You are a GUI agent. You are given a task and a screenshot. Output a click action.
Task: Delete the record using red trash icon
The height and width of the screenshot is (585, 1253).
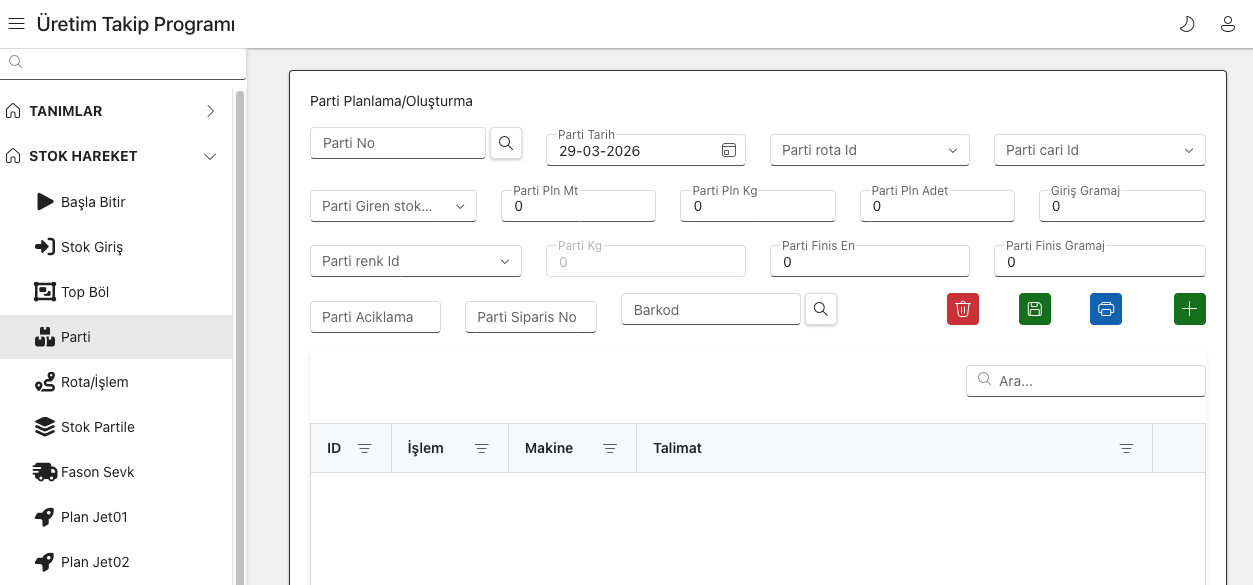(962, 309)
